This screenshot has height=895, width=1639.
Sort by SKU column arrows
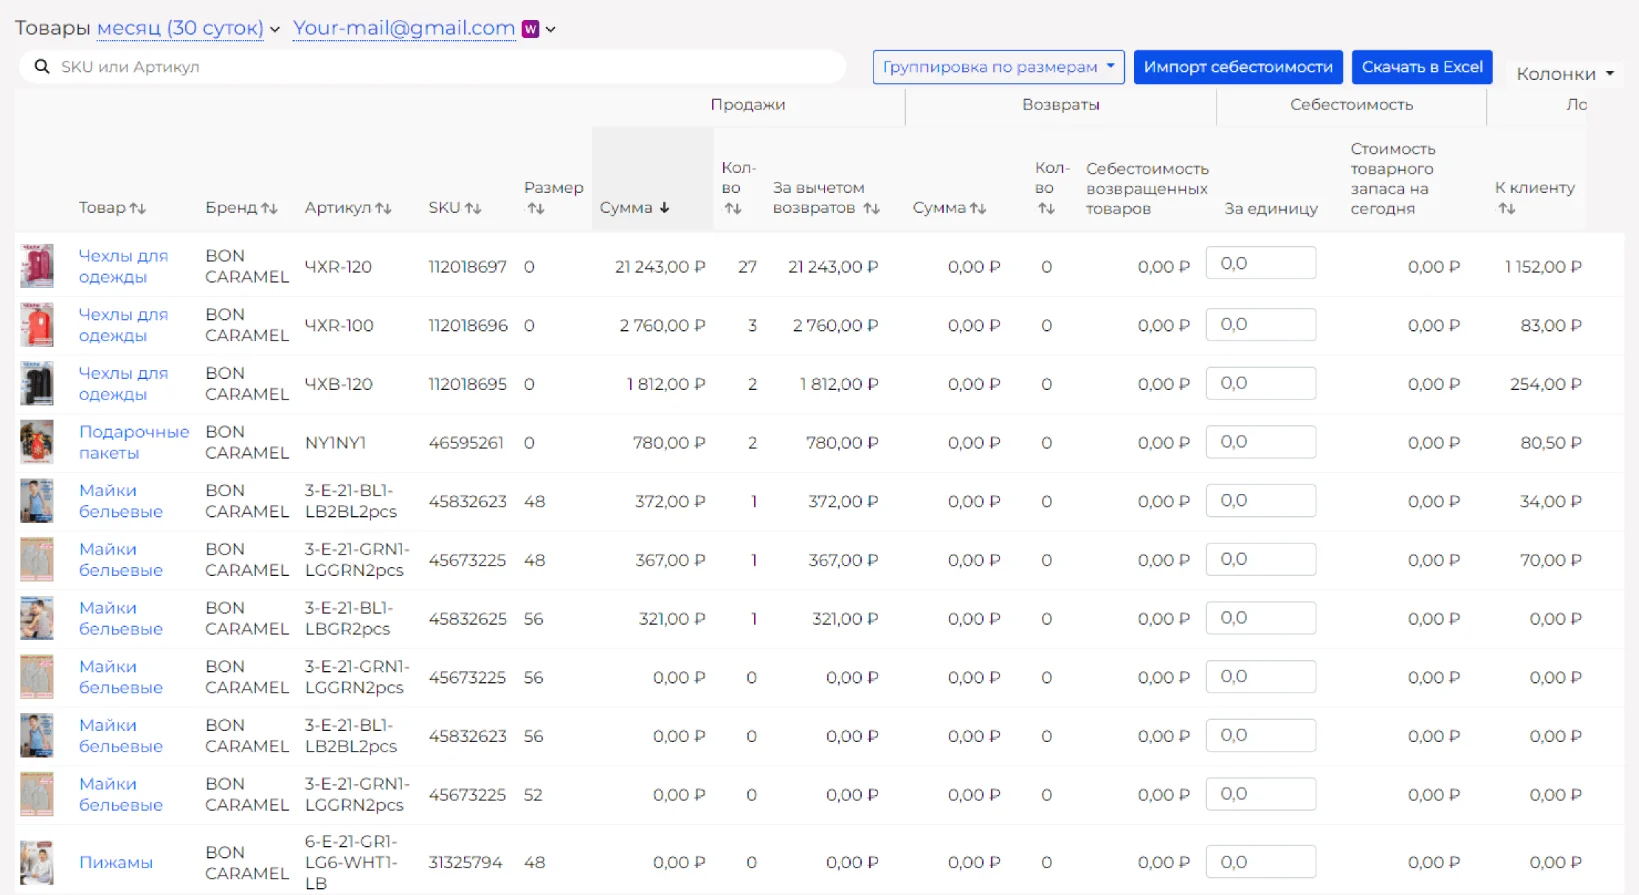tap(473, 208)
